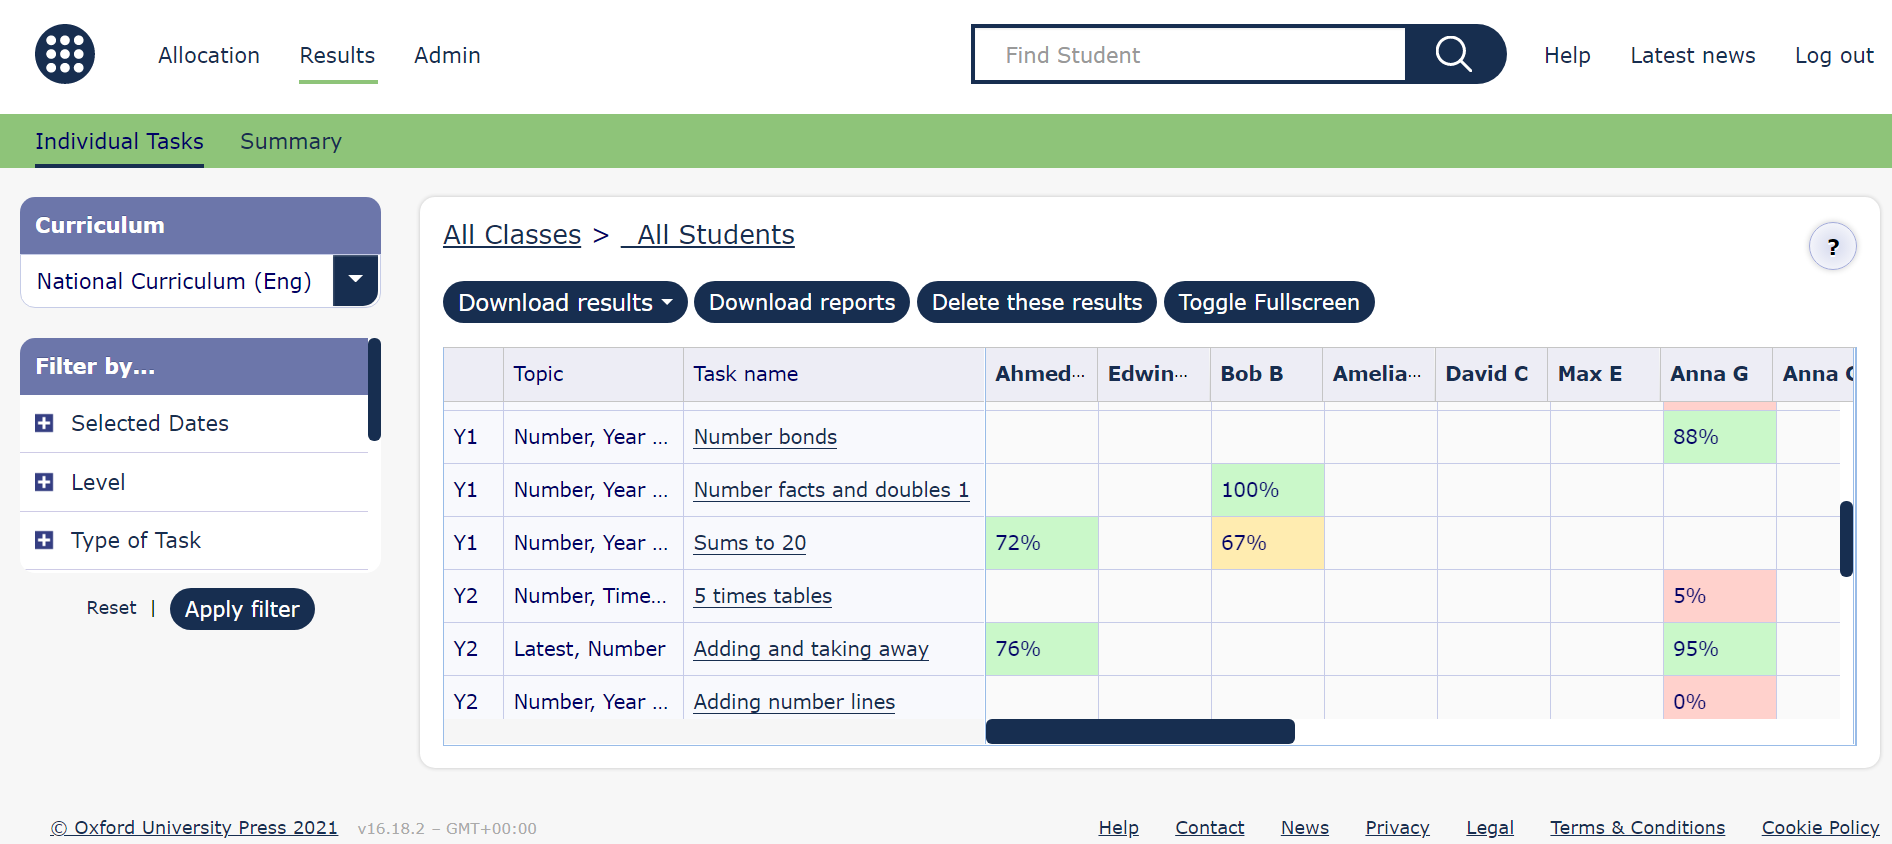
Task: Open the All Classes breadcrumb
Action: tap(512, 235)
